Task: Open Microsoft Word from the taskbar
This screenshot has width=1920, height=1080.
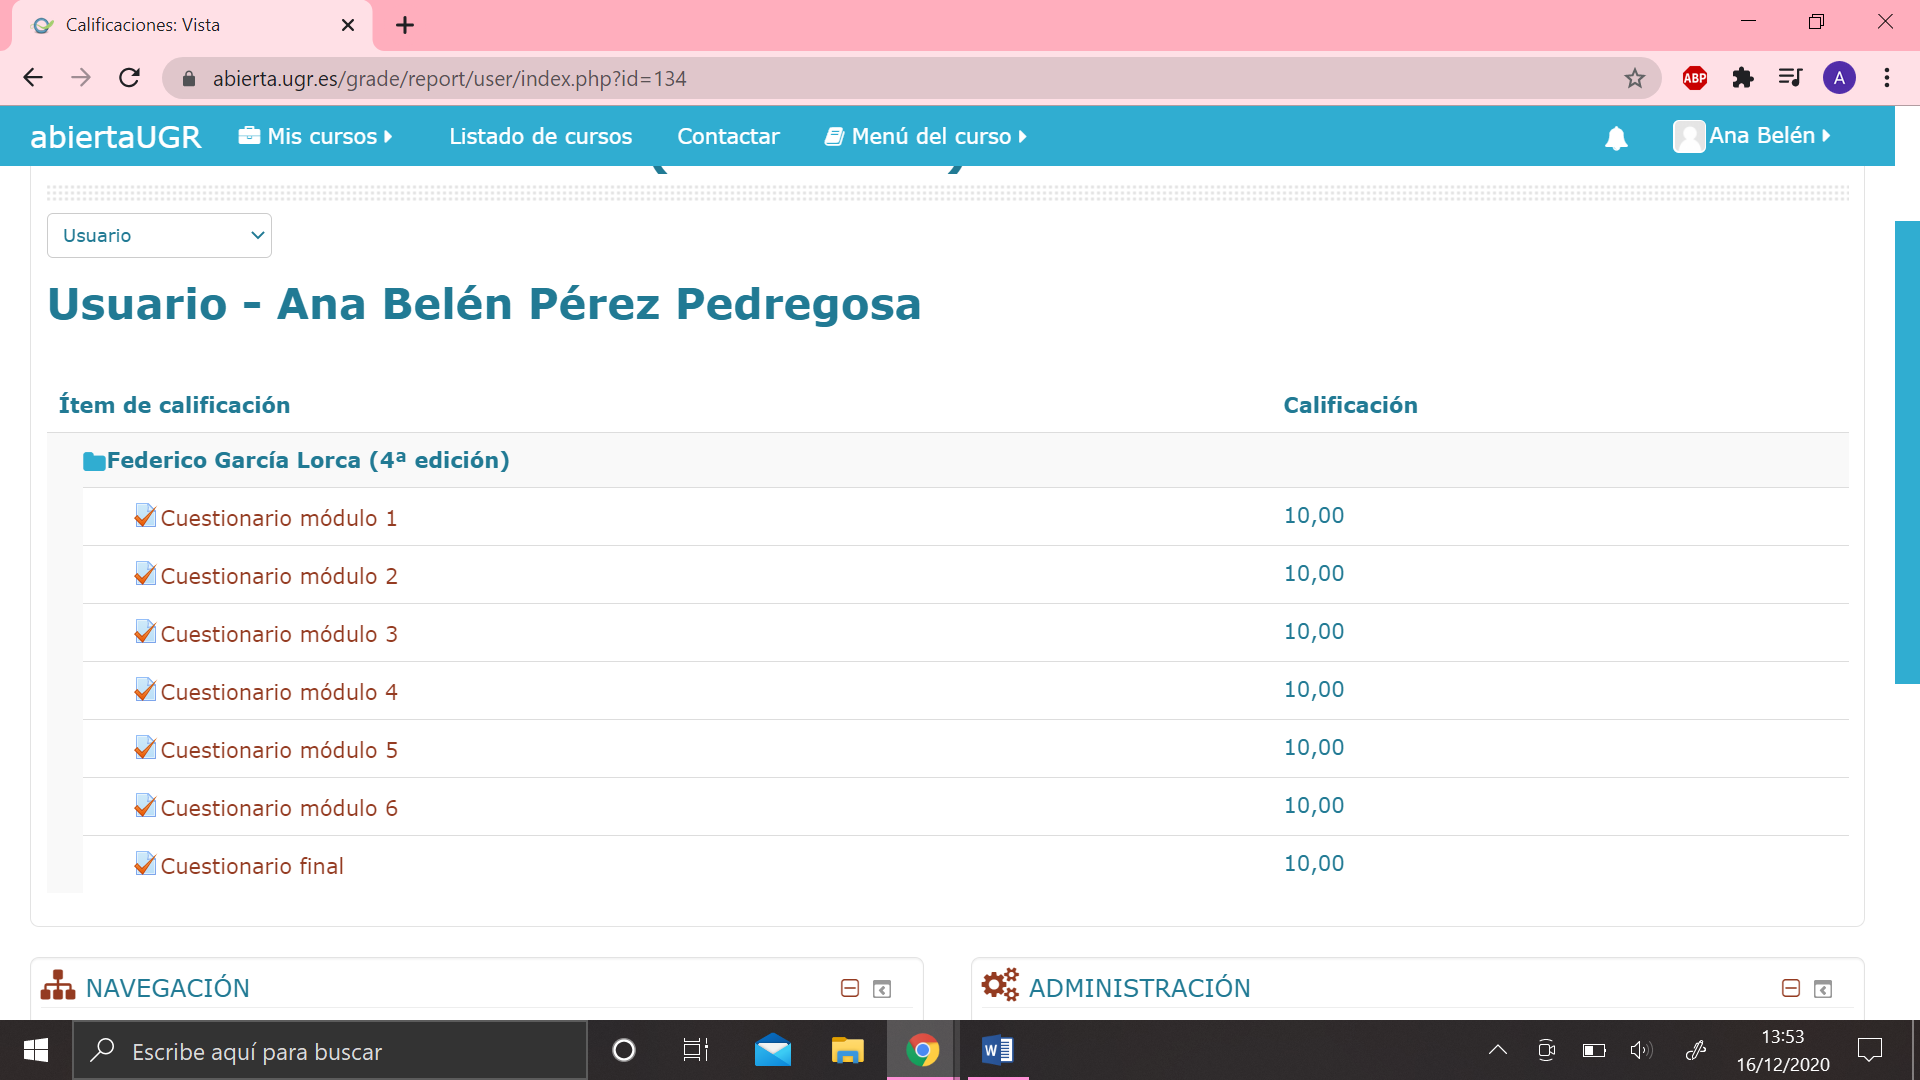Action: coord(997,1050)
